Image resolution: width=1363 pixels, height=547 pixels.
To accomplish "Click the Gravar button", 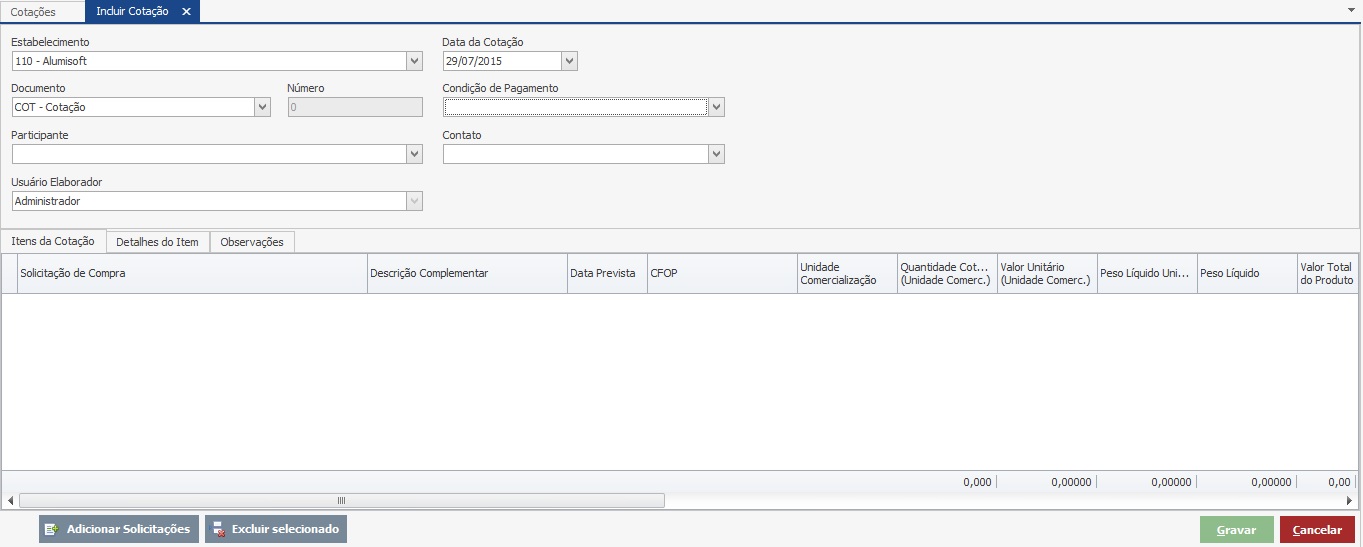I will [1236, 530].
